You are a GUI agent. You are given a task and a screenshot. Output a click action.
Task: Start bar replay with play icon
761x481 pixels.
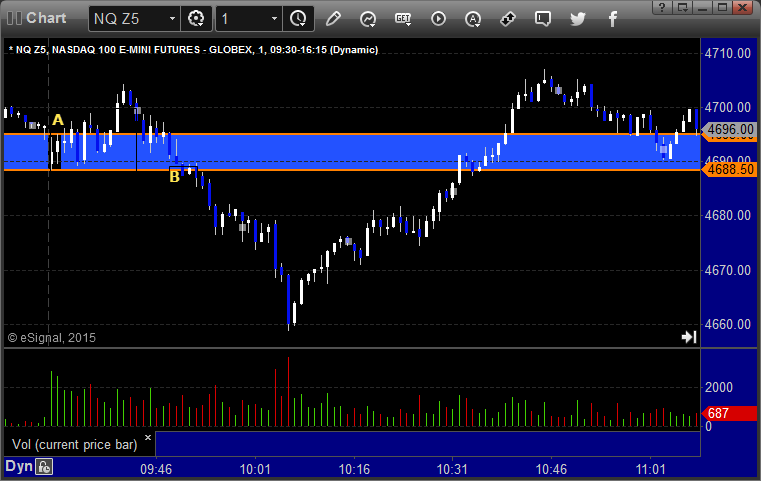tap(438, 19)
